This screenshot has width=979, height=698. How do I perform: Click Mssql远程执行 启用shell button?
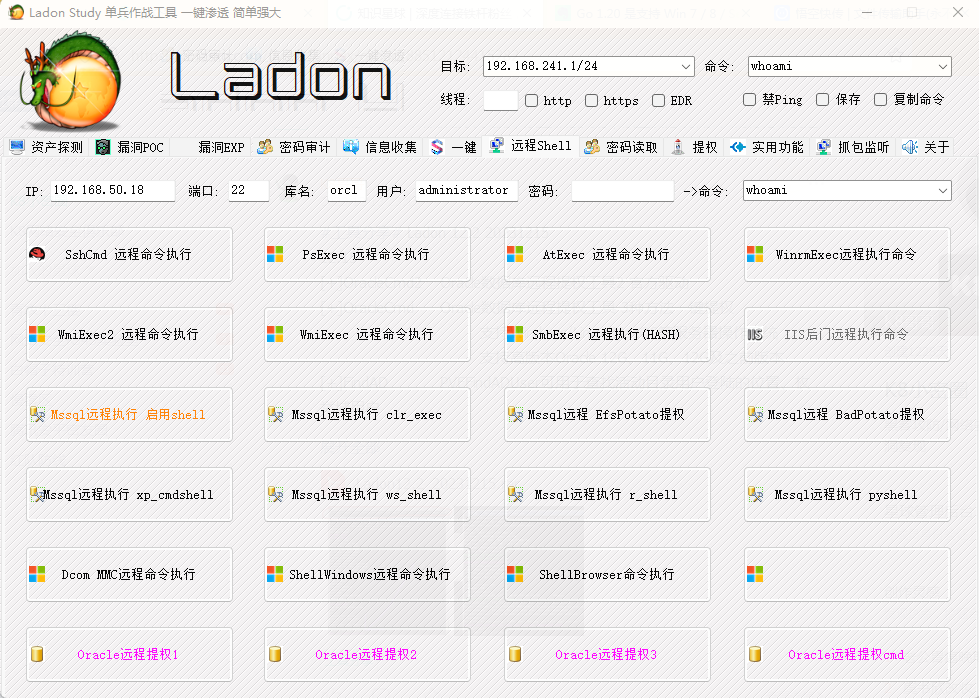click(129, 414)
